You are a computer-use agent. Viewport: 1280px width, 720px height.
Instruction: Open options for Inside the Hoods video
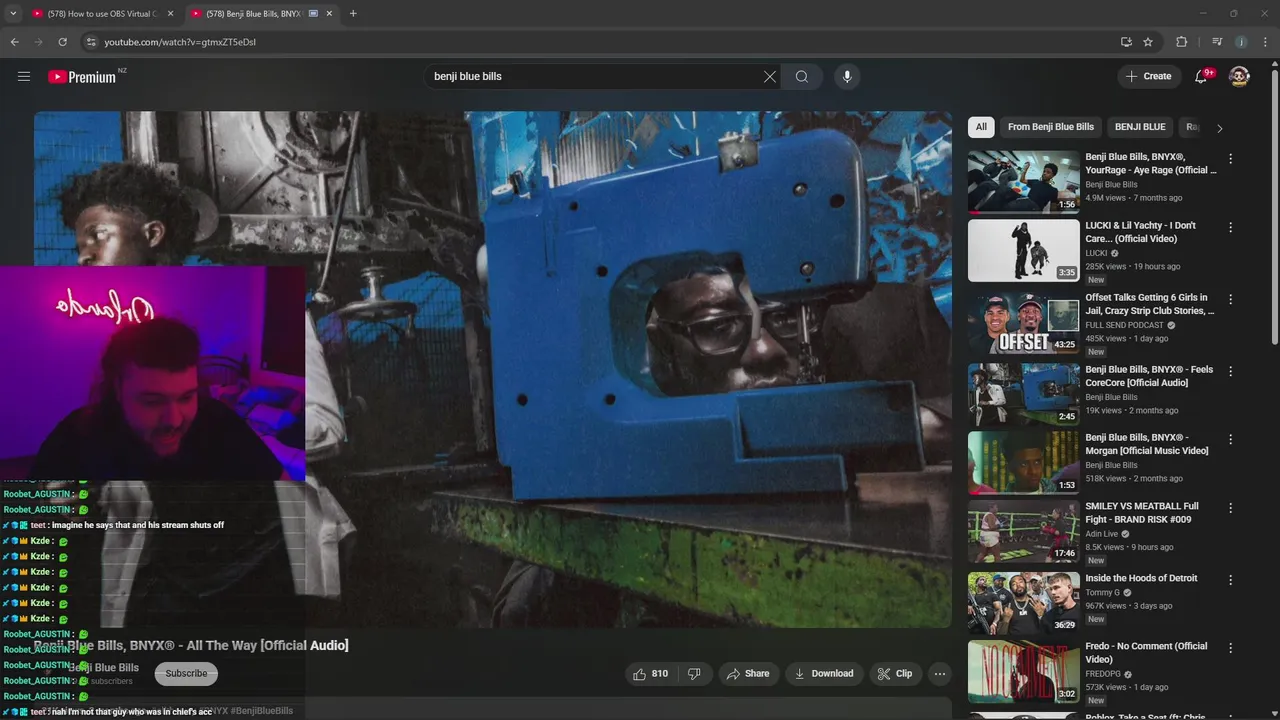click(1230, 580)
